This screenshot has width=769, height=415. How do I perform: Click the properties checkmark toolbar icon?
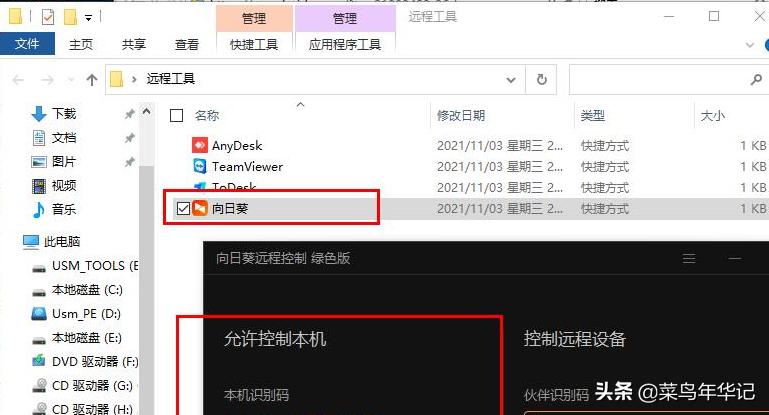click(x=48, y=18)
